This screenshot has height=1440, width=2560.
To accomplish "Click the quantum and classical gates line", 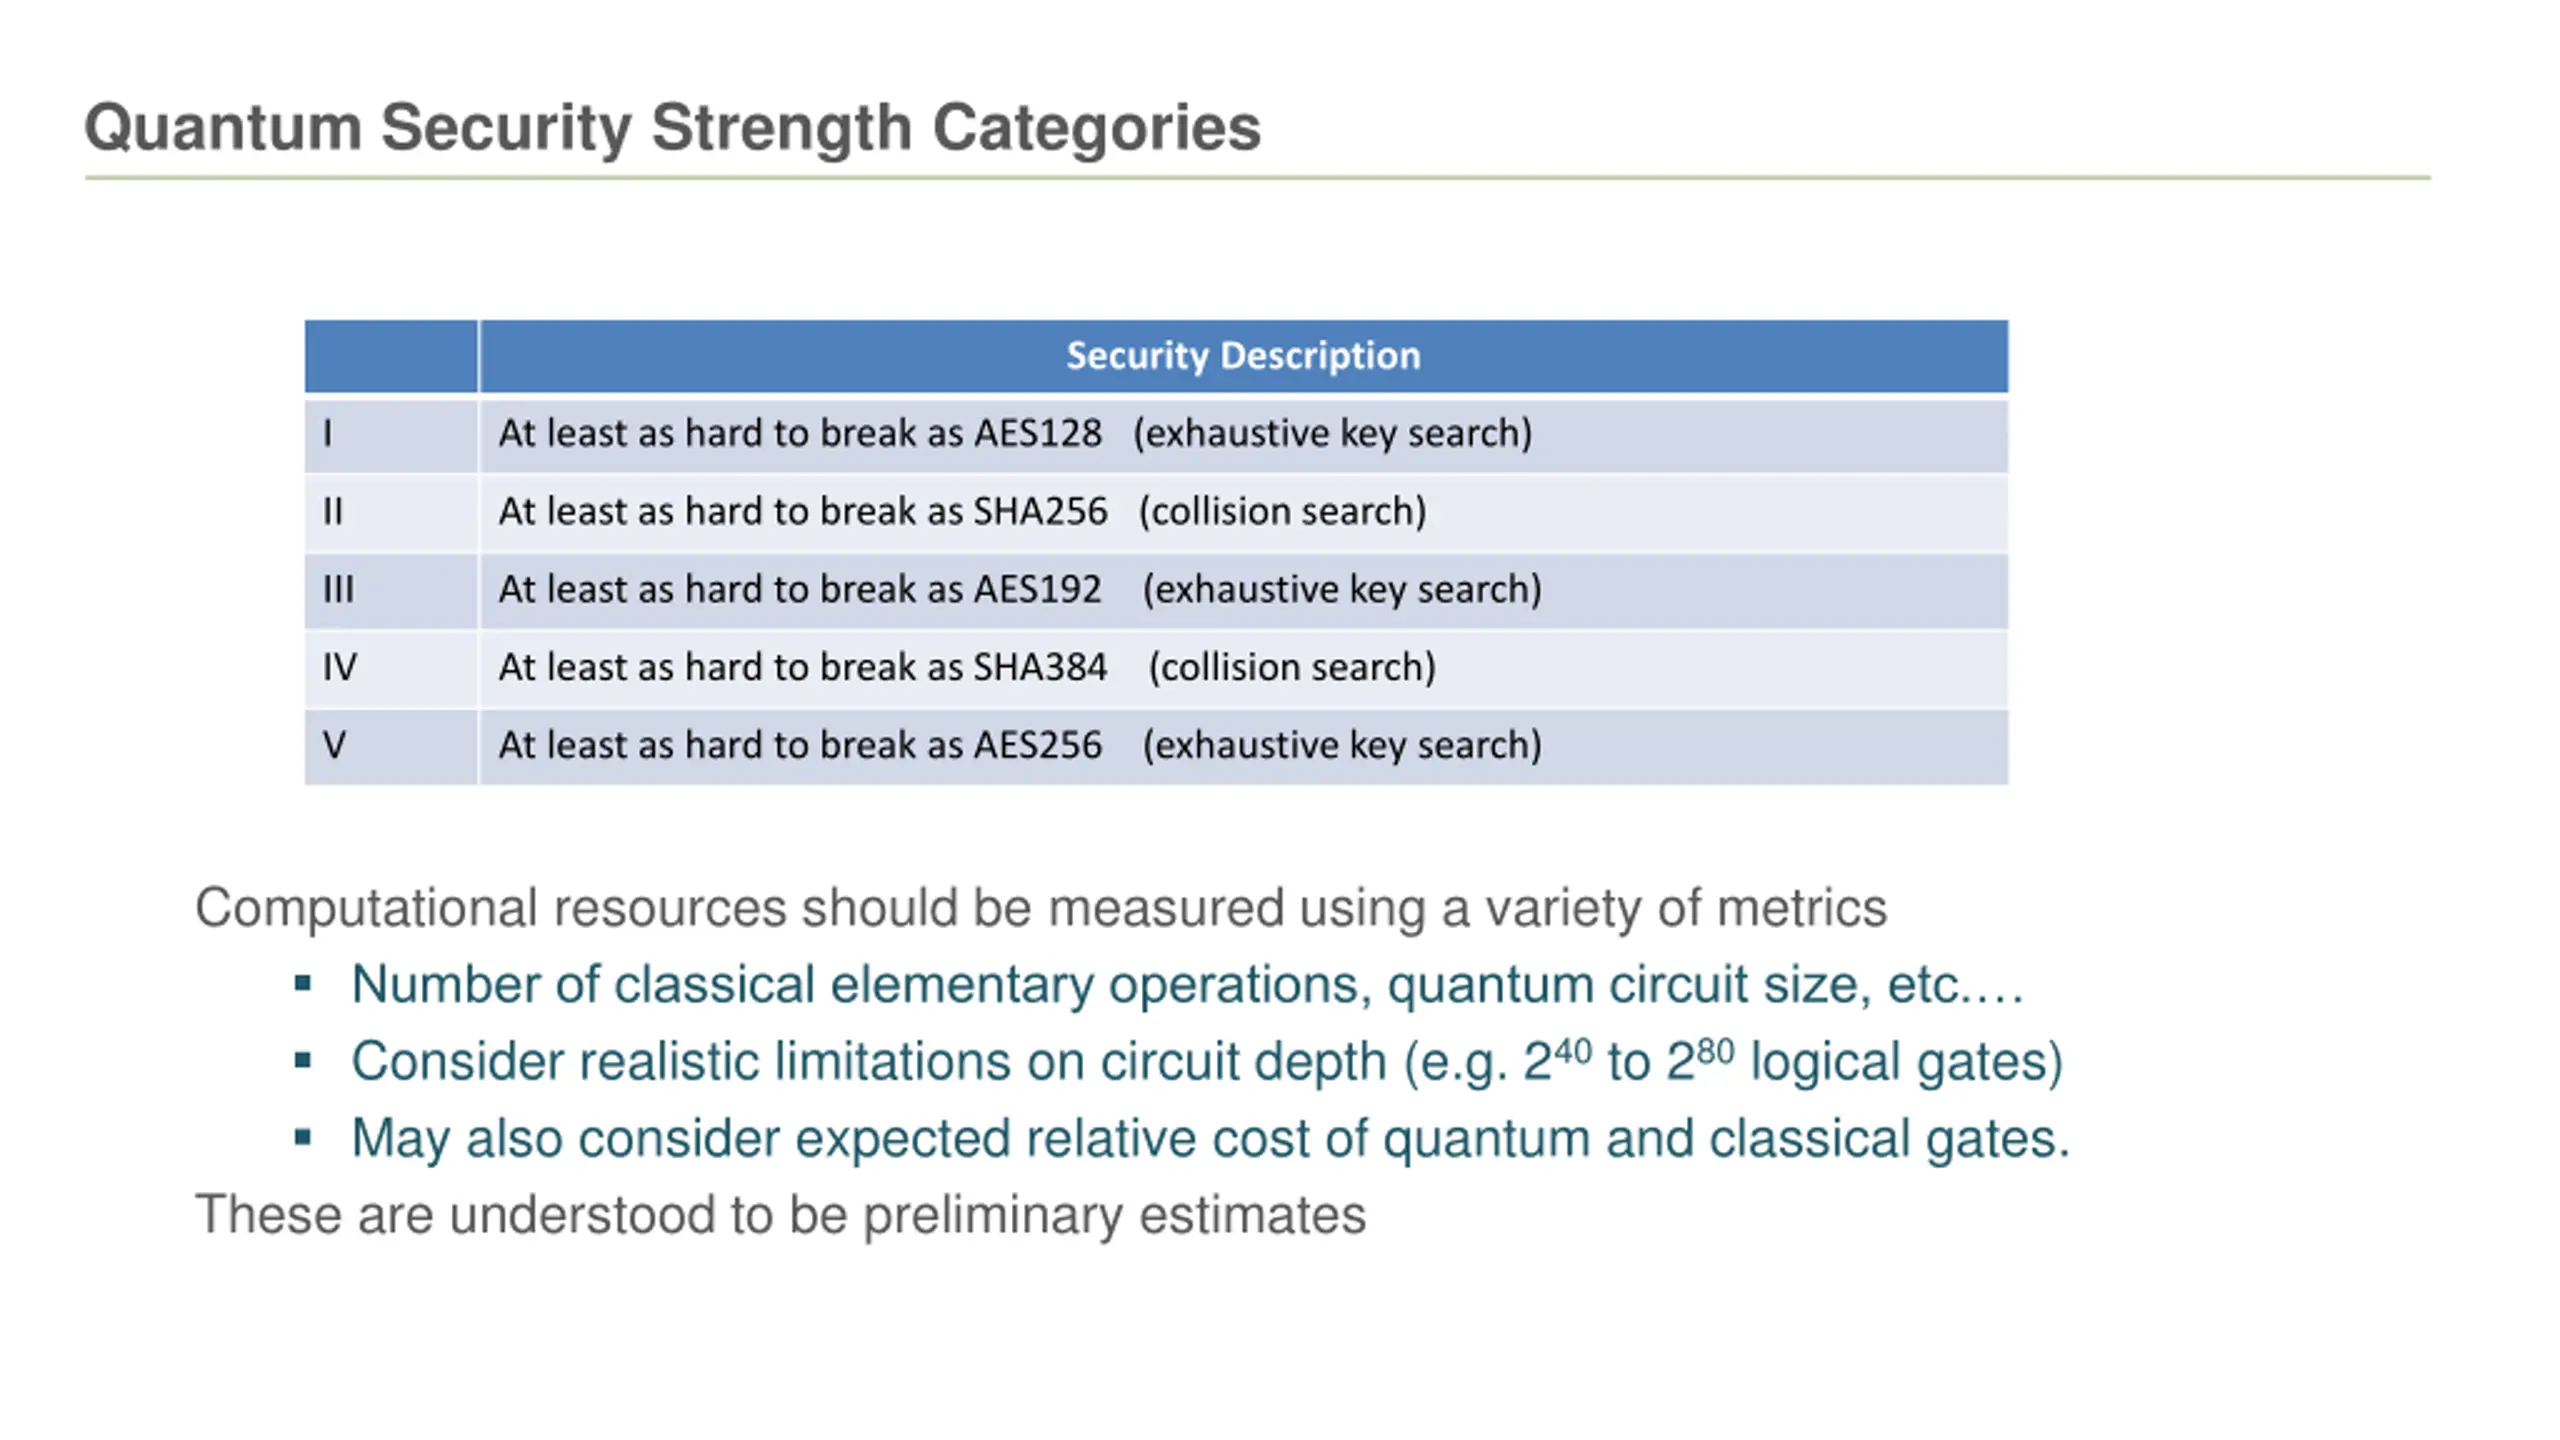I will (1210, 1139).
